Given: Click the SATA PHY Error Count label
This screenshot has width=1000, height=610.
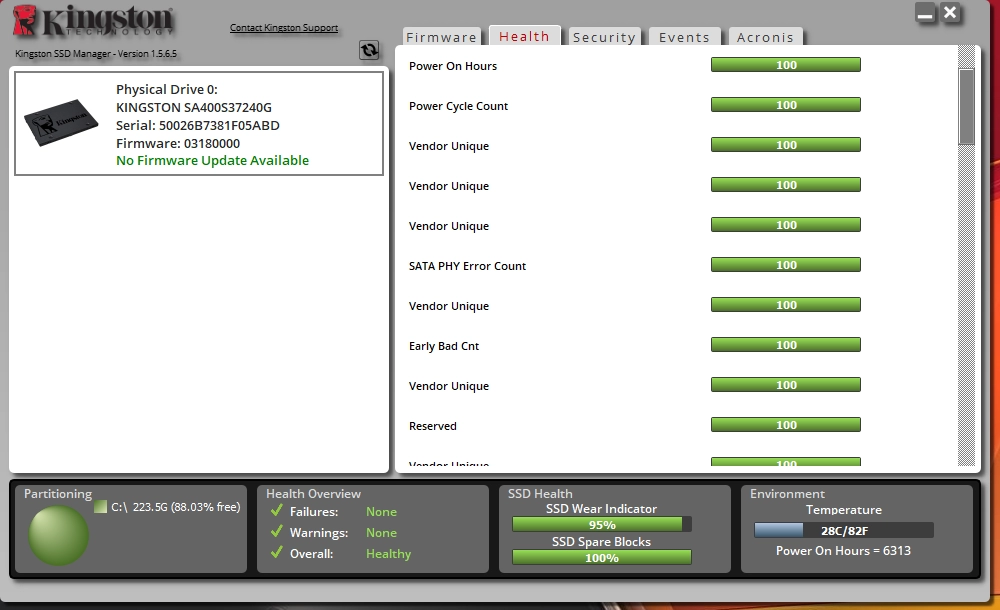Looking at the screenshot, I should [x=467, y=266].
